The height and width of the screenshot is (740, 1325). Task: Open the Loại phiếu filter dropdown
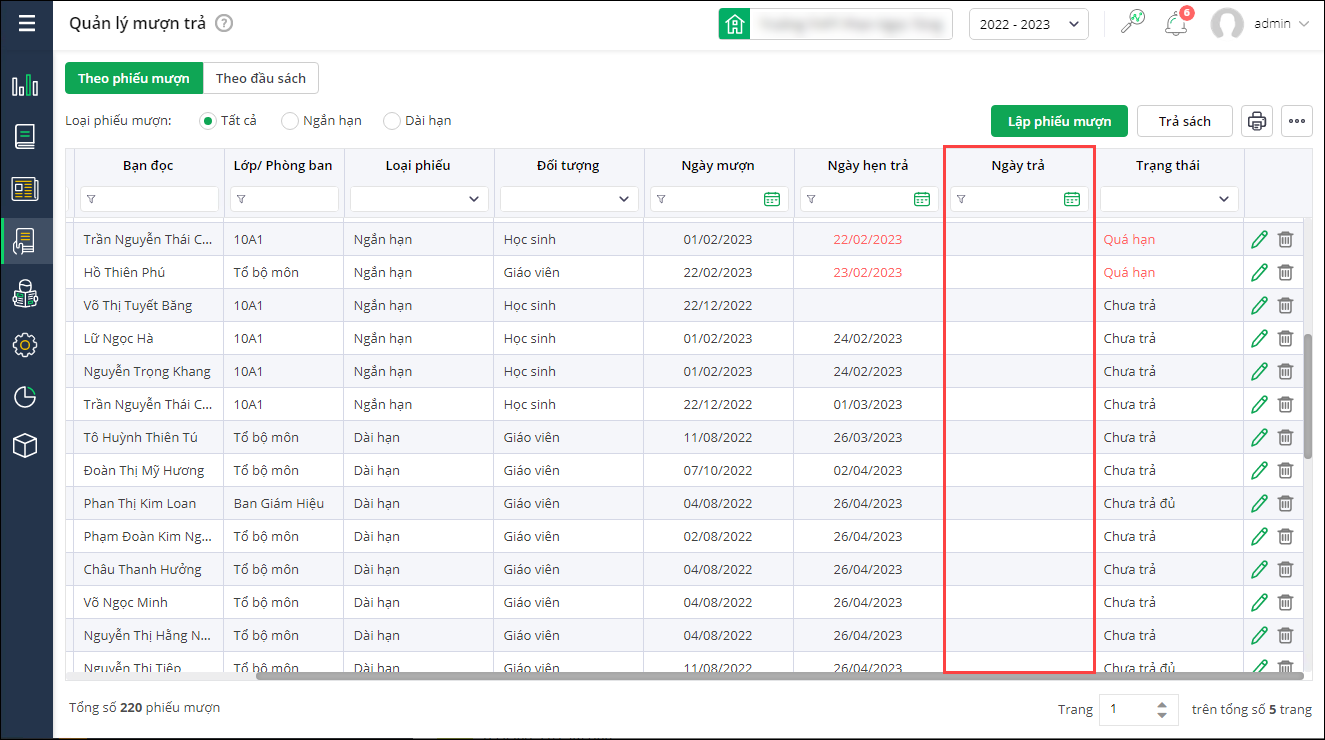point(419,199)
